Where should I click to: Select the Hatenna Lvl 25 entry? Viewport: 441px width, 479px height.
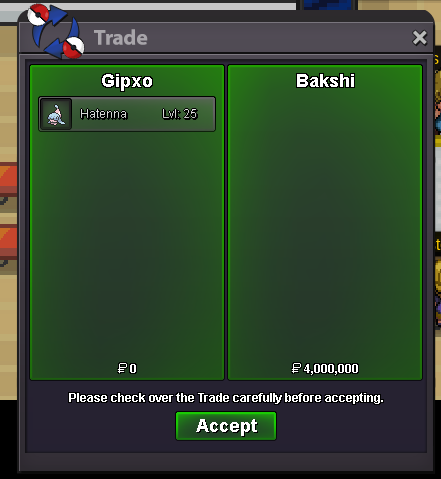(x=127, y=114)
